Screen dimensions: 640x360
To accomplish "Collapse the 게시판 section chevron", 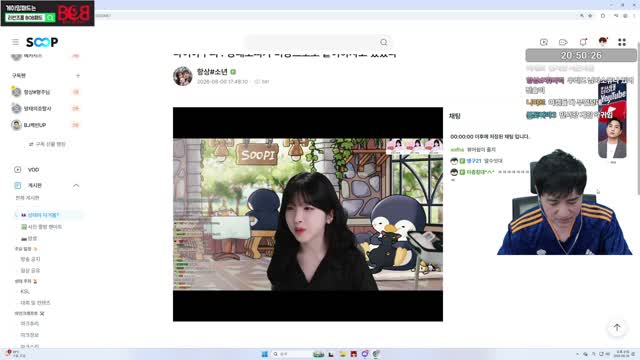I will [76, 185].
